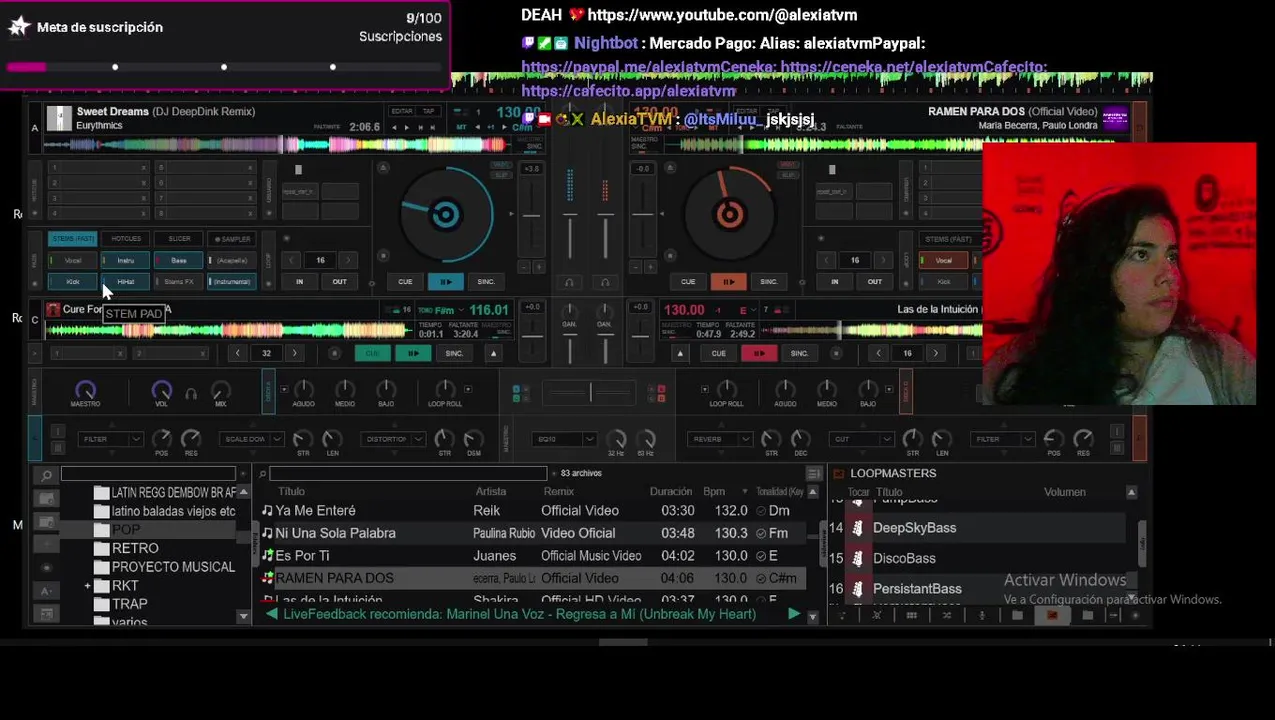
Task: Set loop OUT on deck A
Action: pos(339,282)
